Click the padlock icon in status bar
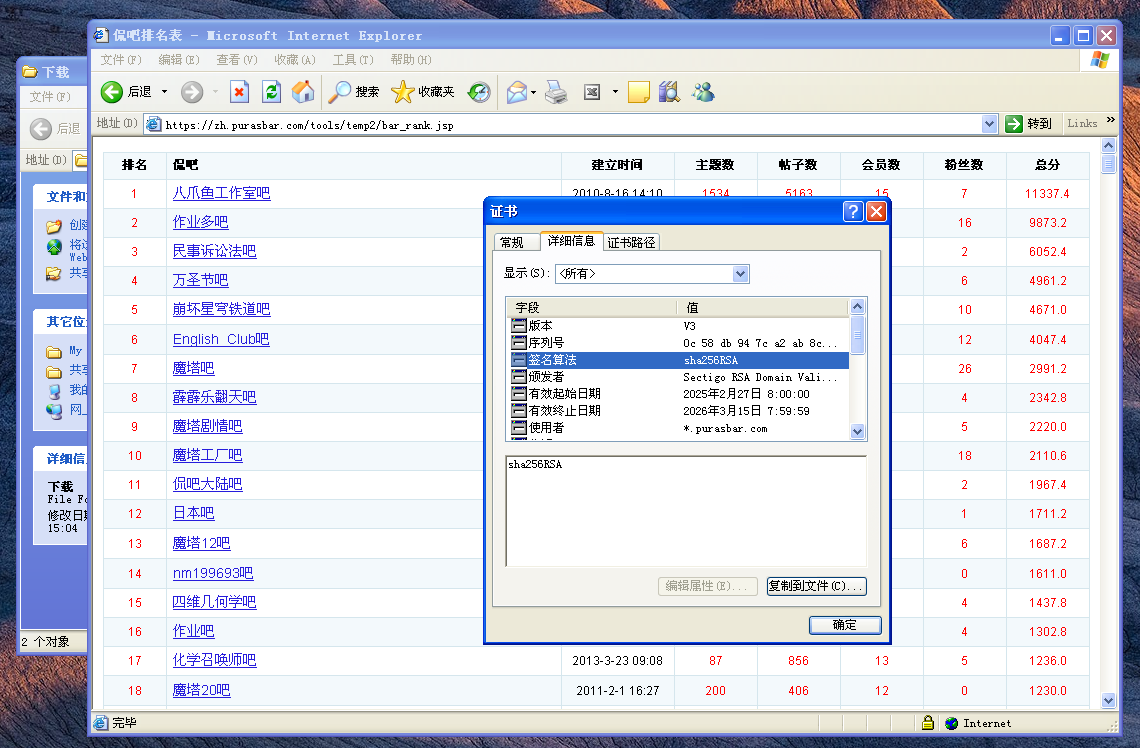 pyautogui.click(x=927, y=723)
